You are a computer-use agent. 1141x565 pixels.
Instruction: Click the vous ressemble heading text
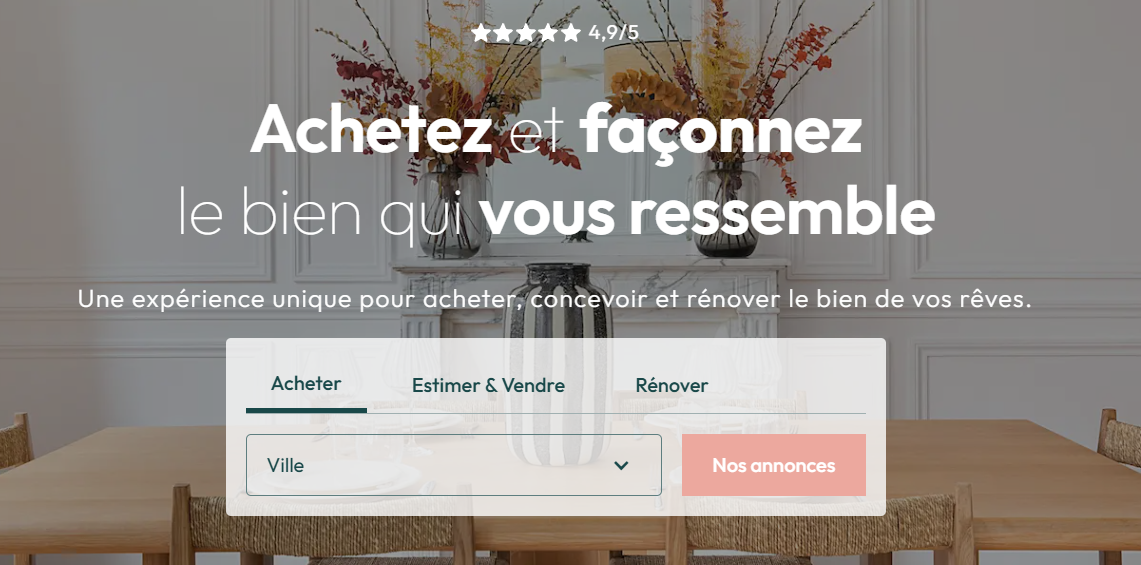click(x=707, y=212)
